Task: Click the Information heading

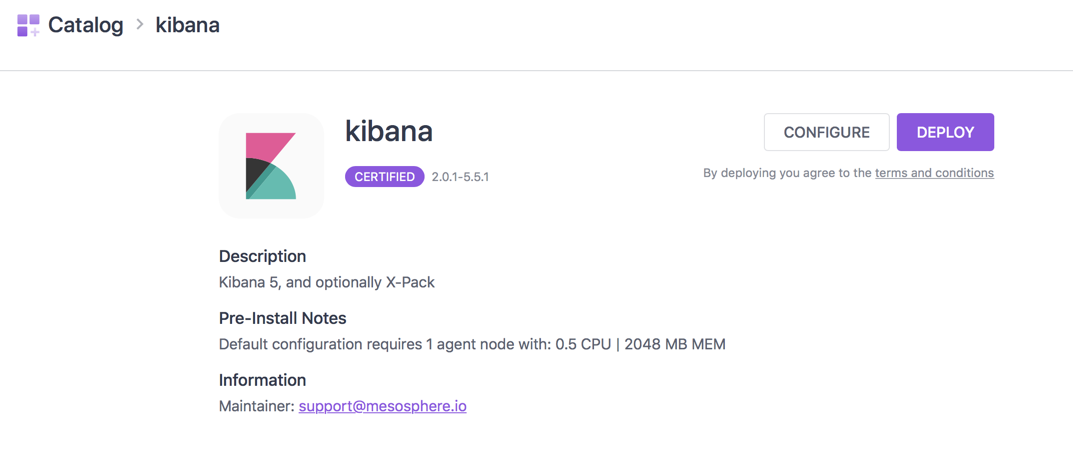Action: pos(262,380)
